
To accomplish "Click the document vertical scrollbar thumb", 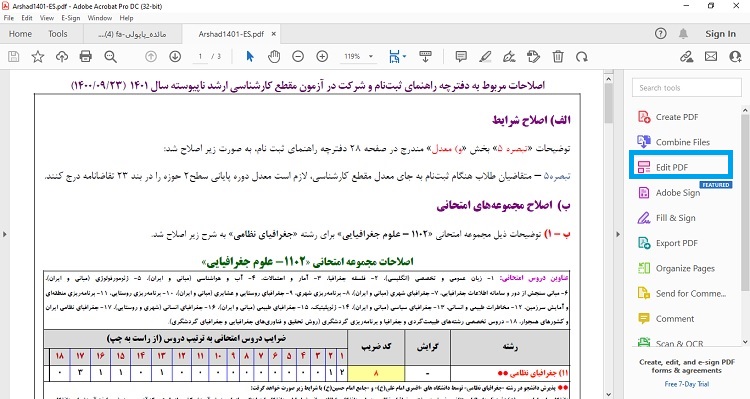I will 608,103.
